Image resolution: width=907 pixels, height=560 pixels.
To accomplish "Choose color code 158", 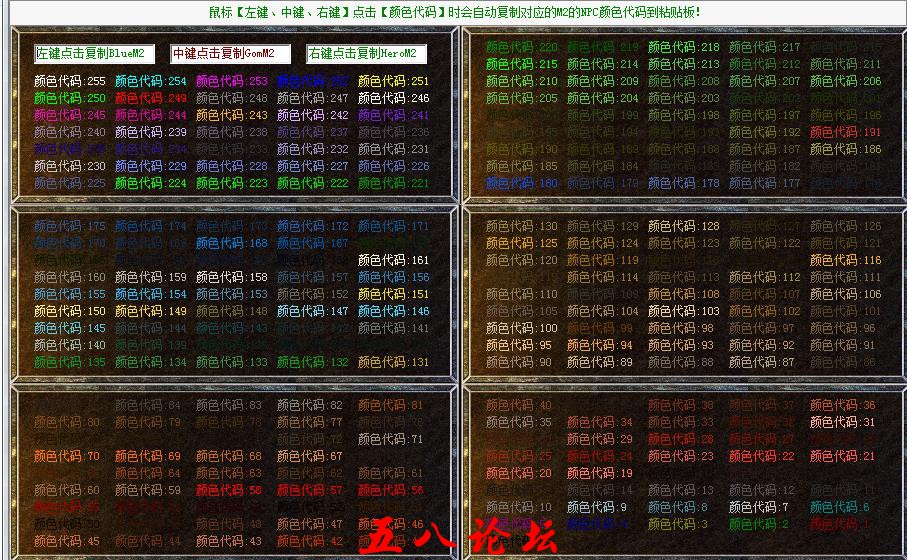I will [x=232, y=277].
